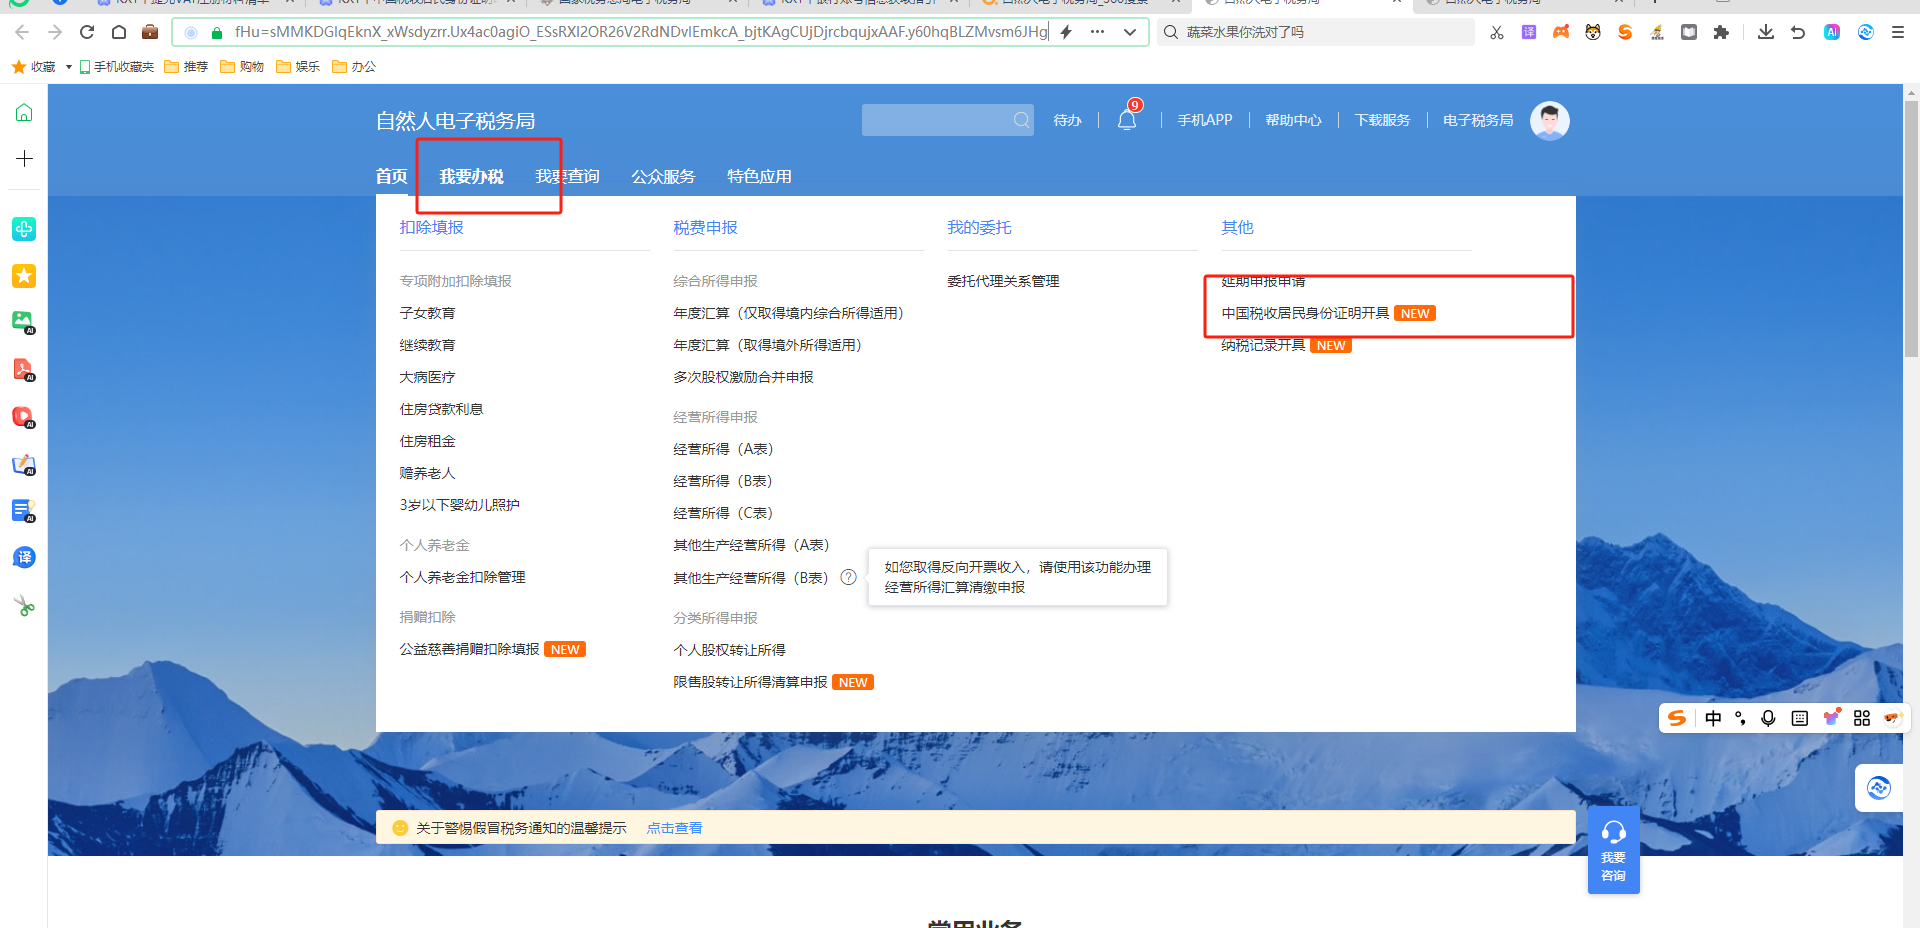Open the user avatar profile
1920x928 pixels.
point(1549,121)
